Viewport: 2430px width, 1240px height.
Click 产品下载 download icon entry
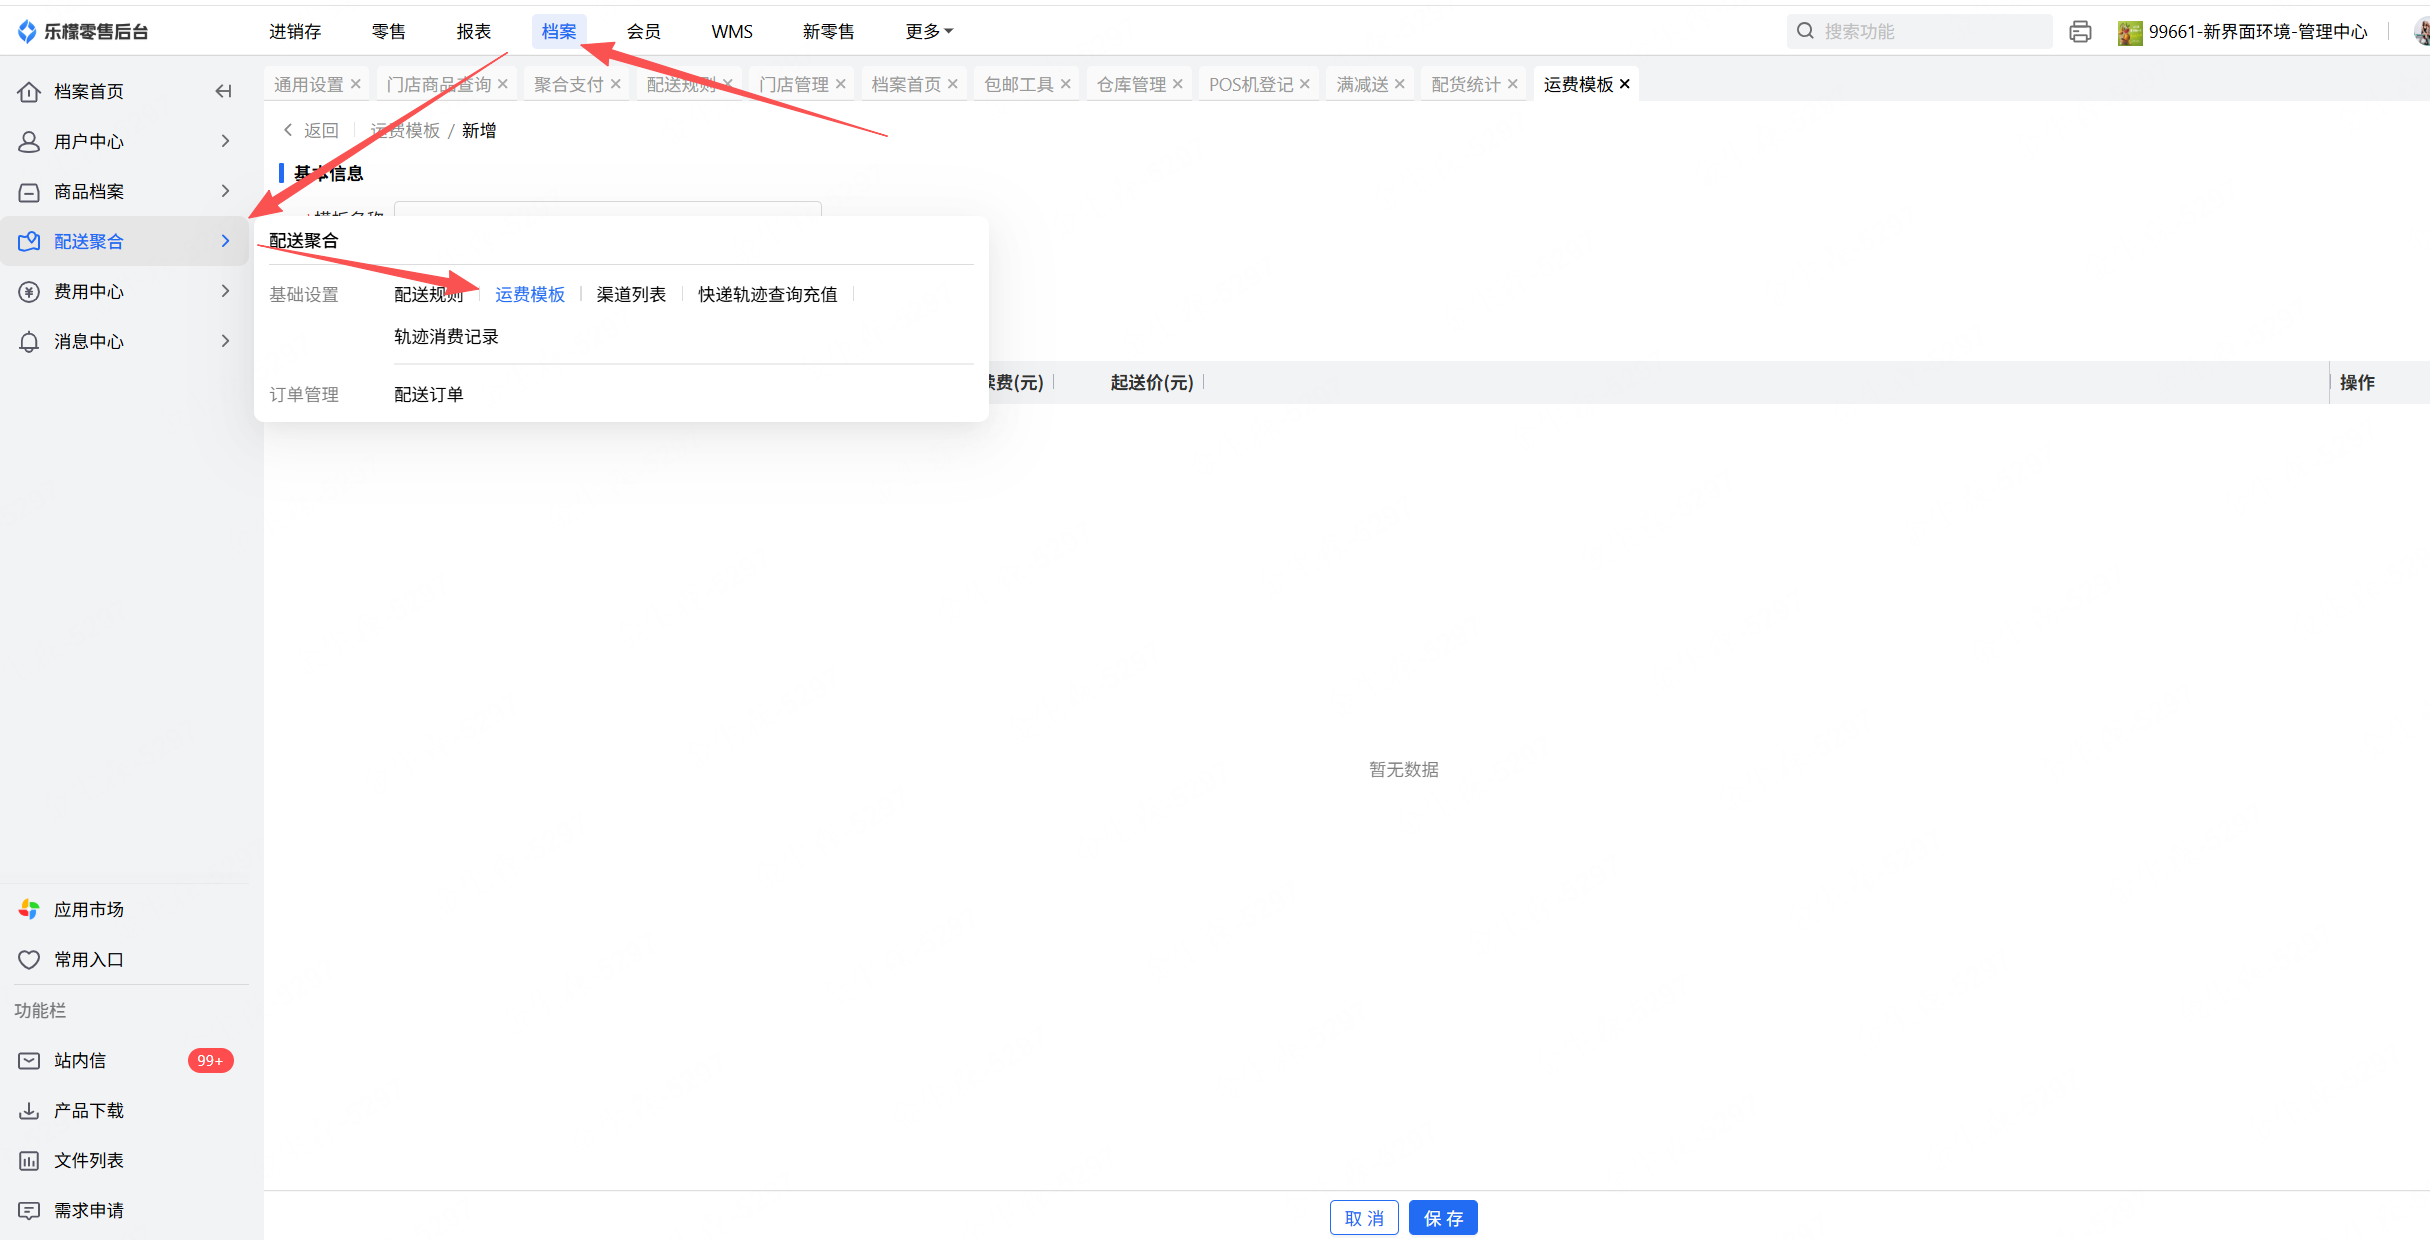coord(29,1110)
